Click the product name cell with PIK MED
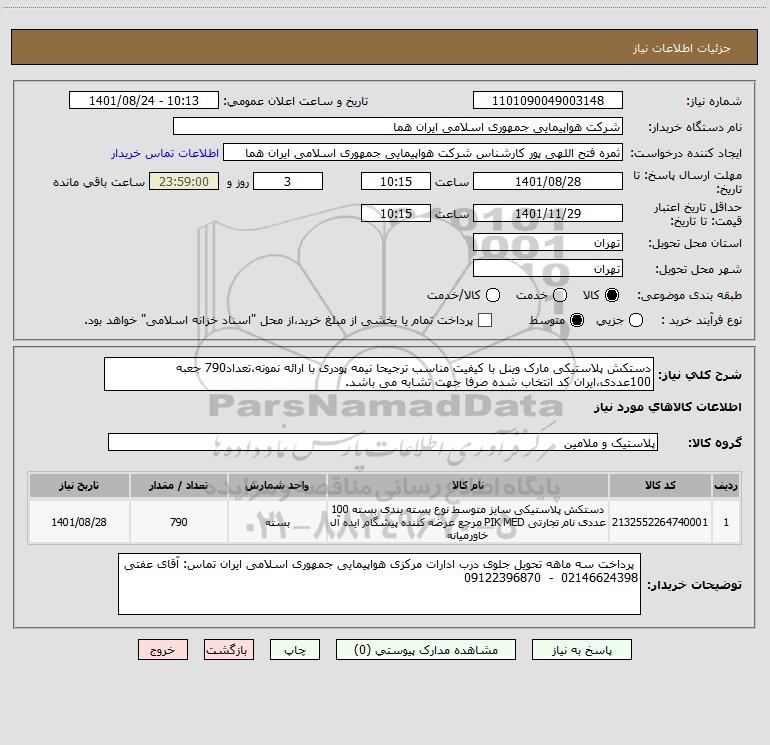Viewport: 770px width, 745px height. (x=468, y=522)
